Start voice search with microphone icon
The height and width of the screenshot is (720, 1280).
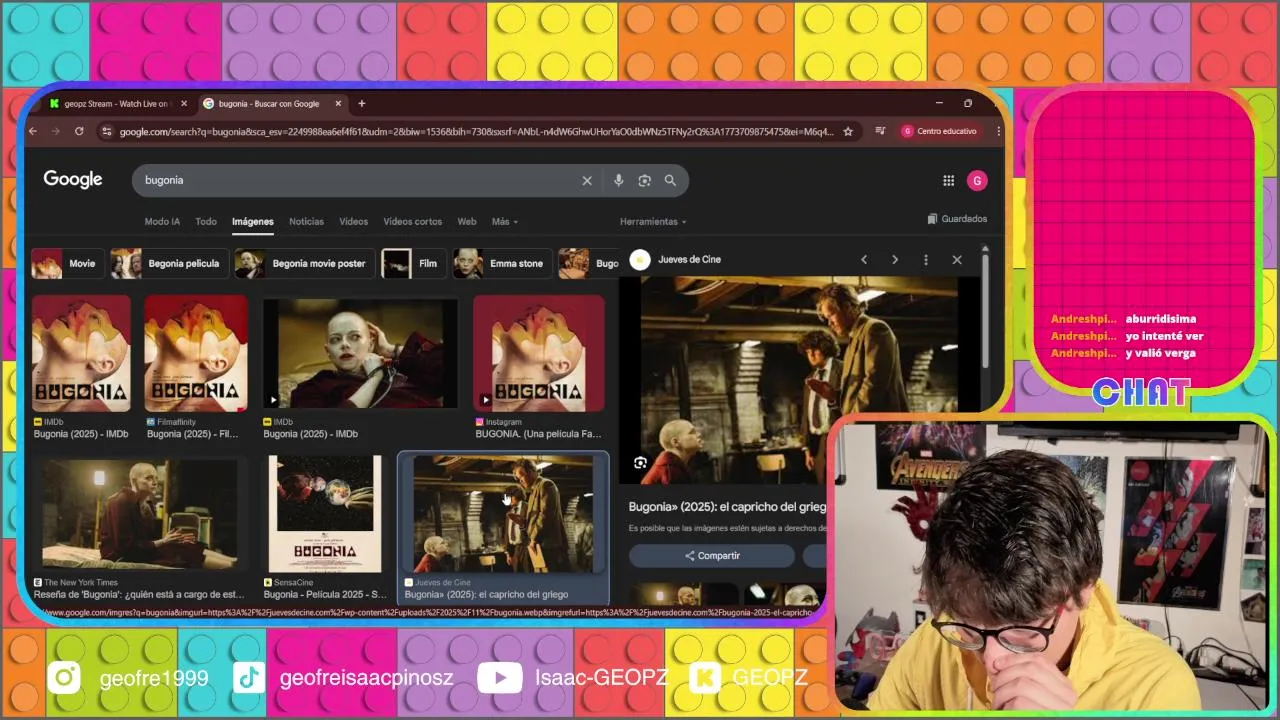(x=618, y=181)
